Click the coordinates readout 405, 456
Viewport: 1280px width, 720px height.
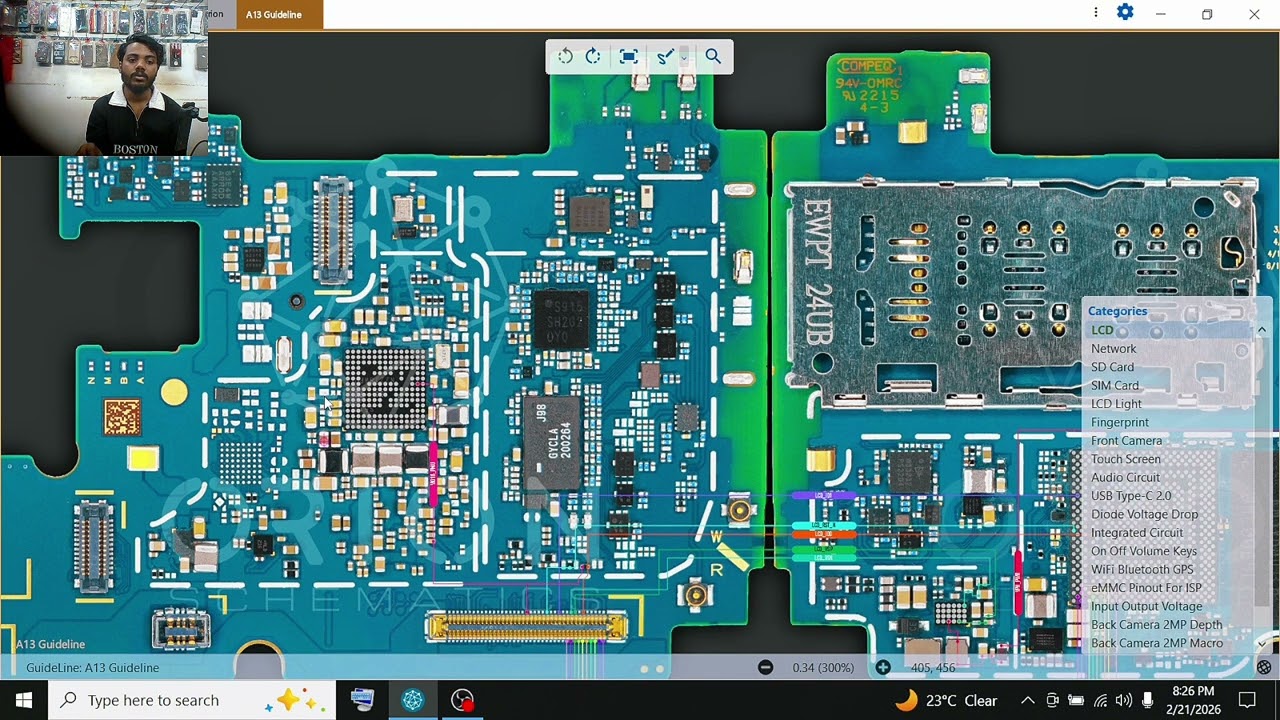932,667
